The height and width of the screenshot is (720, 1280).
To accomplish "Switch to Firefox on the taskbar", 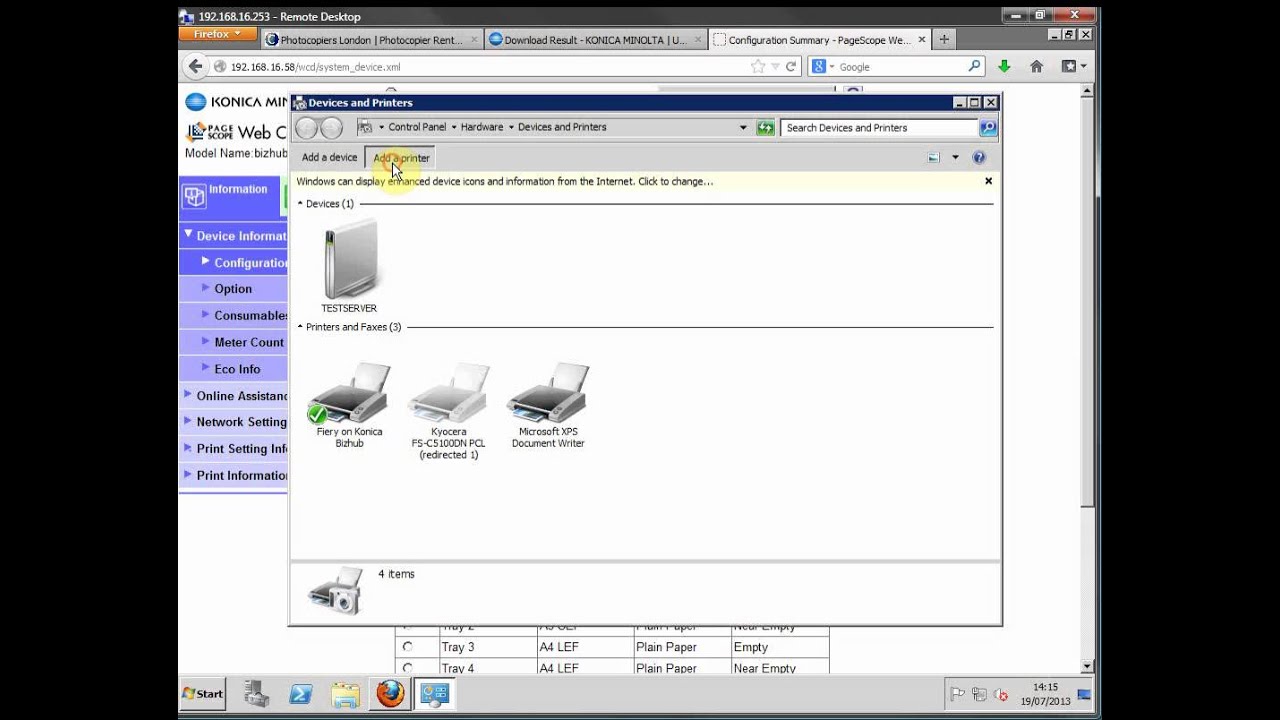I will tap(390, 693).
